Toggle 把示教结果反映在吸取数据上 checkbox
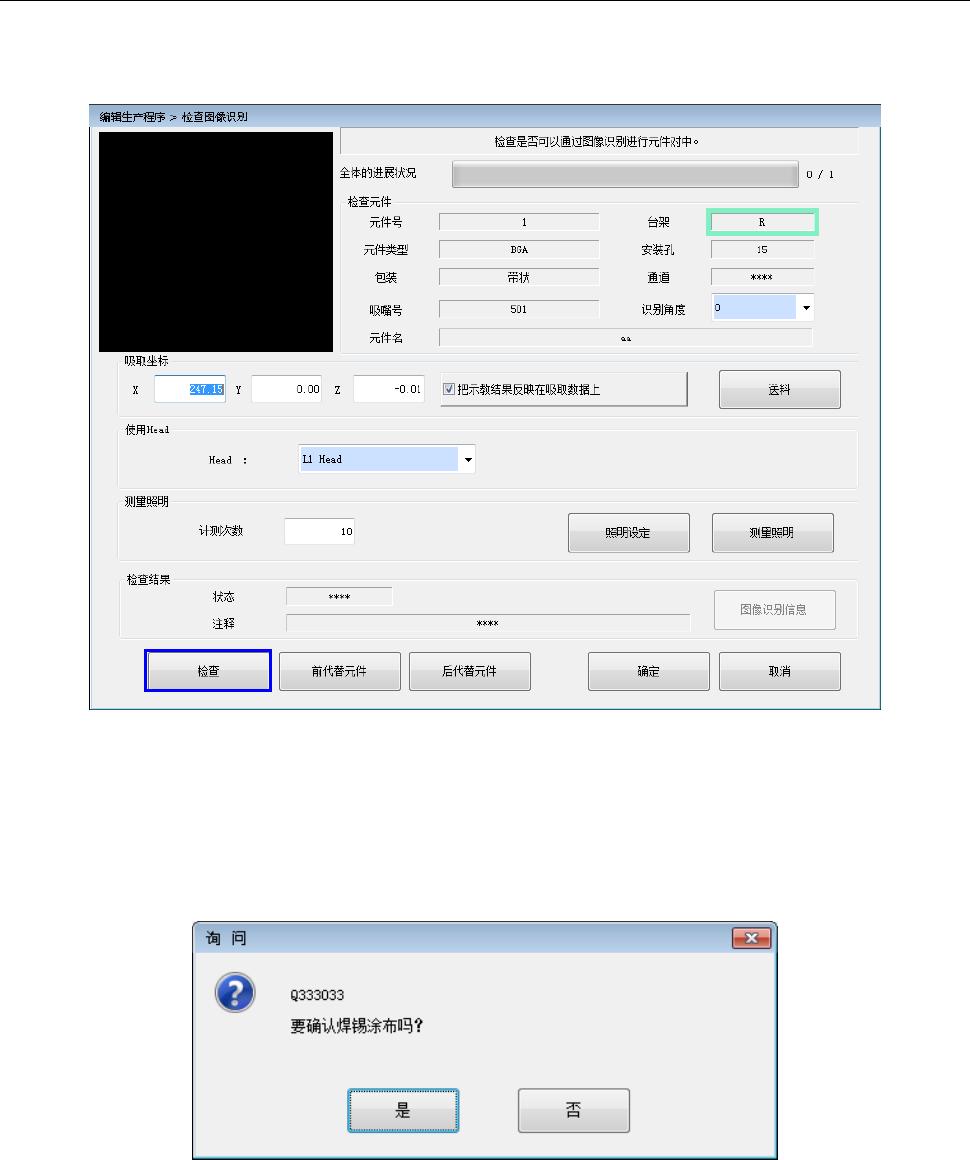The width and height of the screenshot is (970, 1160). coord(448,389)
